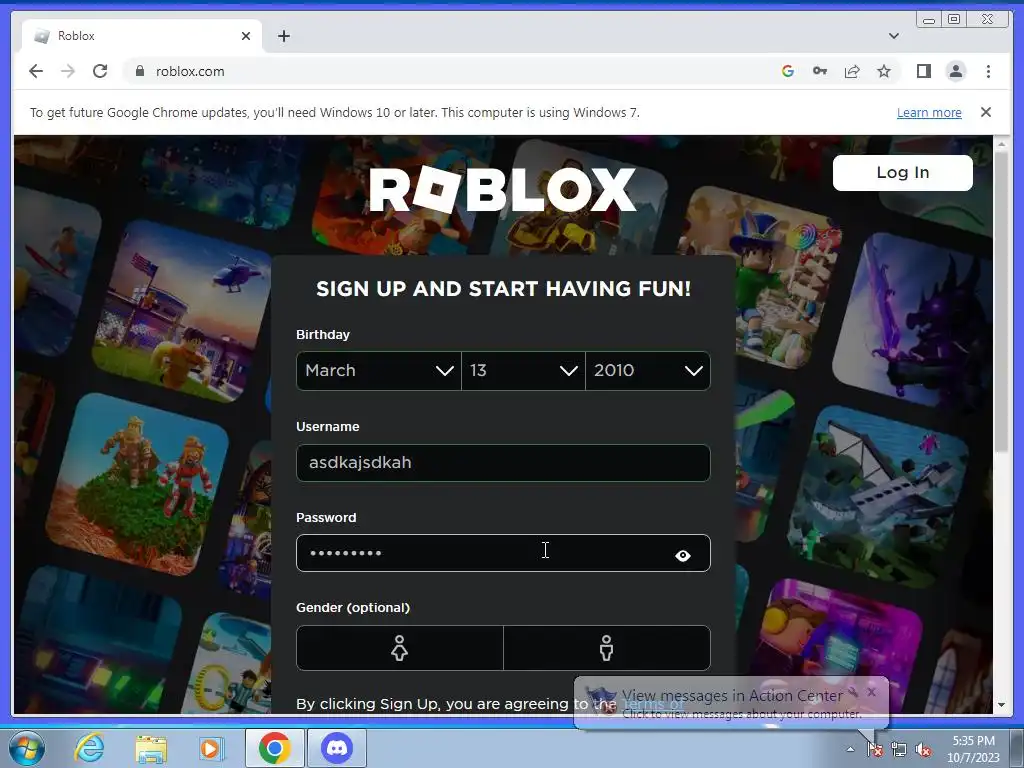This screenshot has height=768, width=1024.
Task: Open the birthday year dropdown (2010)
Action: tap(648, 370)
